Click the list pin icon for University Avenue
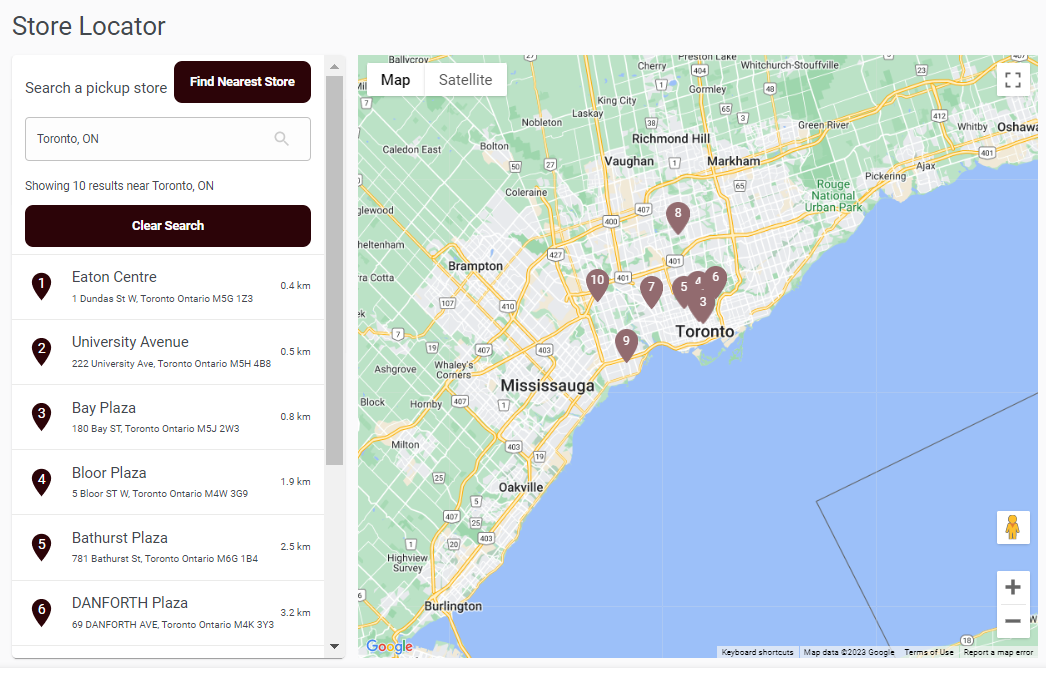Viewport: 1046px width, 675px height. click(x=41, y=352)
